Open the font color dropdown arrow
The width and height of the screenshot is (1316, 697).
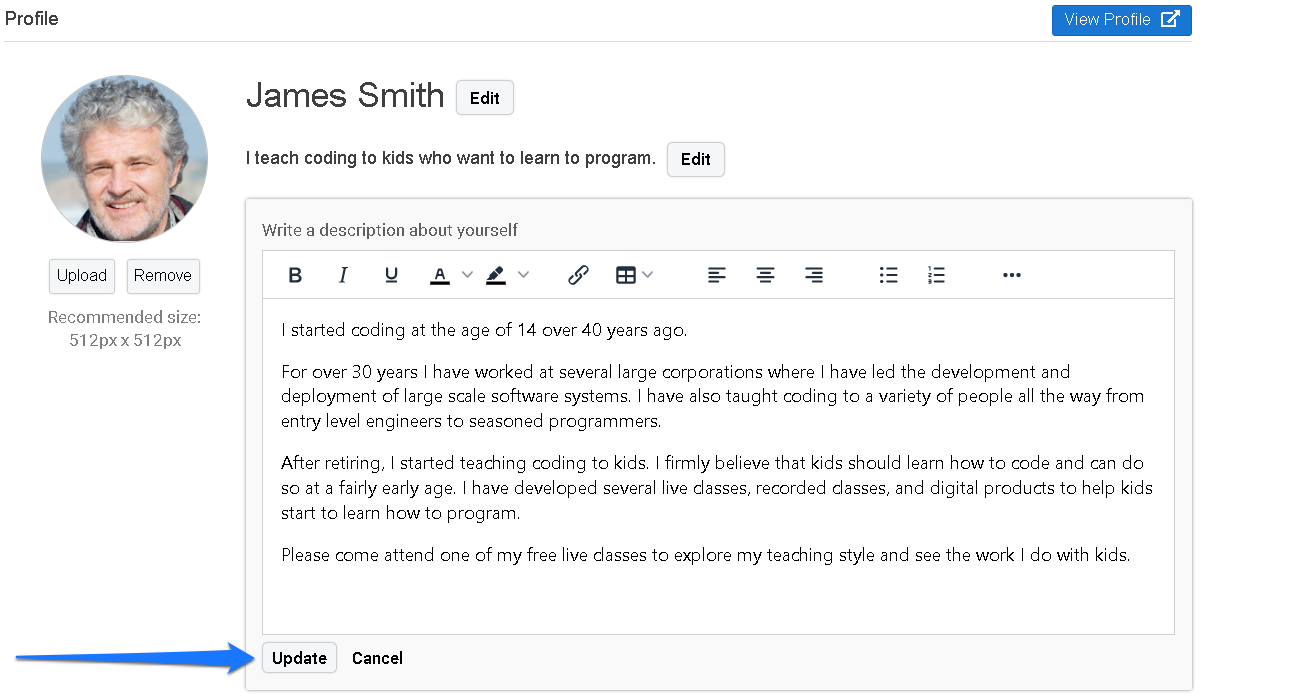tap(467, 275)
